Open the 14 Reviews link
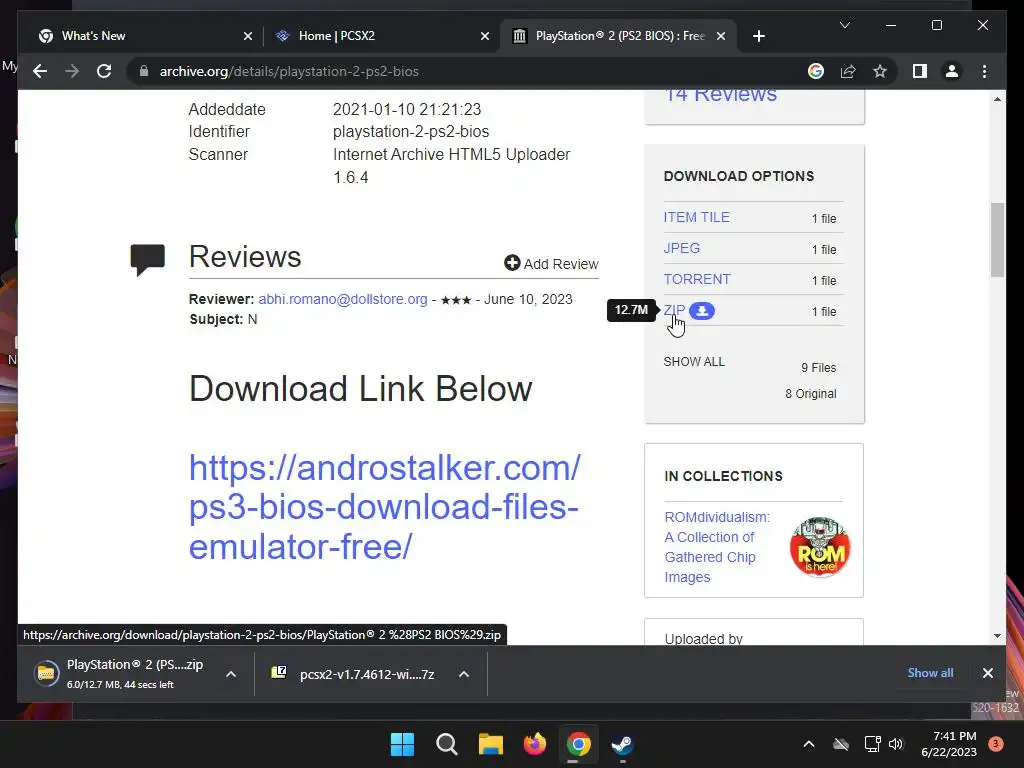The height and width of the screenshot is (768, 1024). point(720,95)
